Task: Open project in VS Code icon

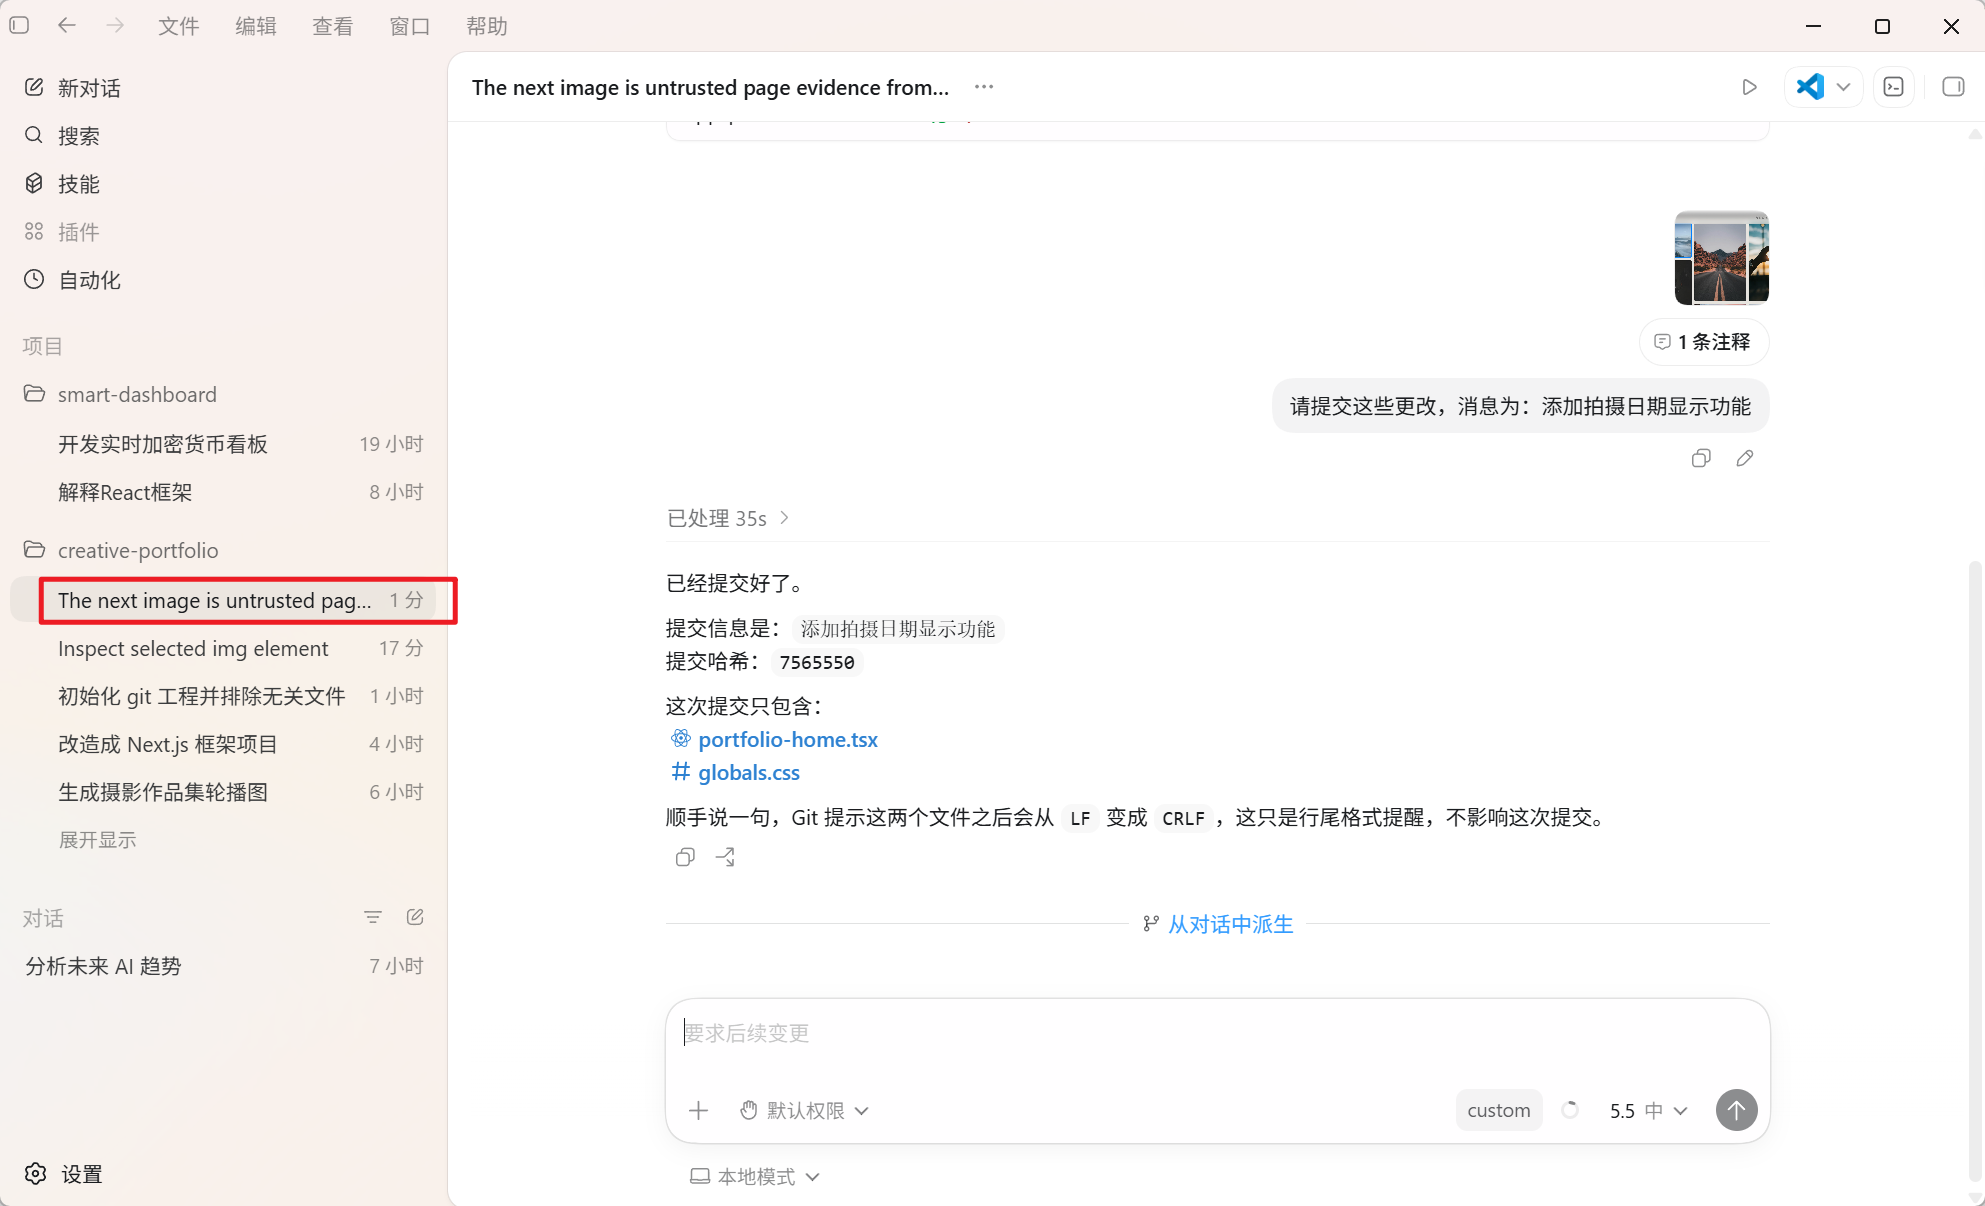Action: point(1810,87)
